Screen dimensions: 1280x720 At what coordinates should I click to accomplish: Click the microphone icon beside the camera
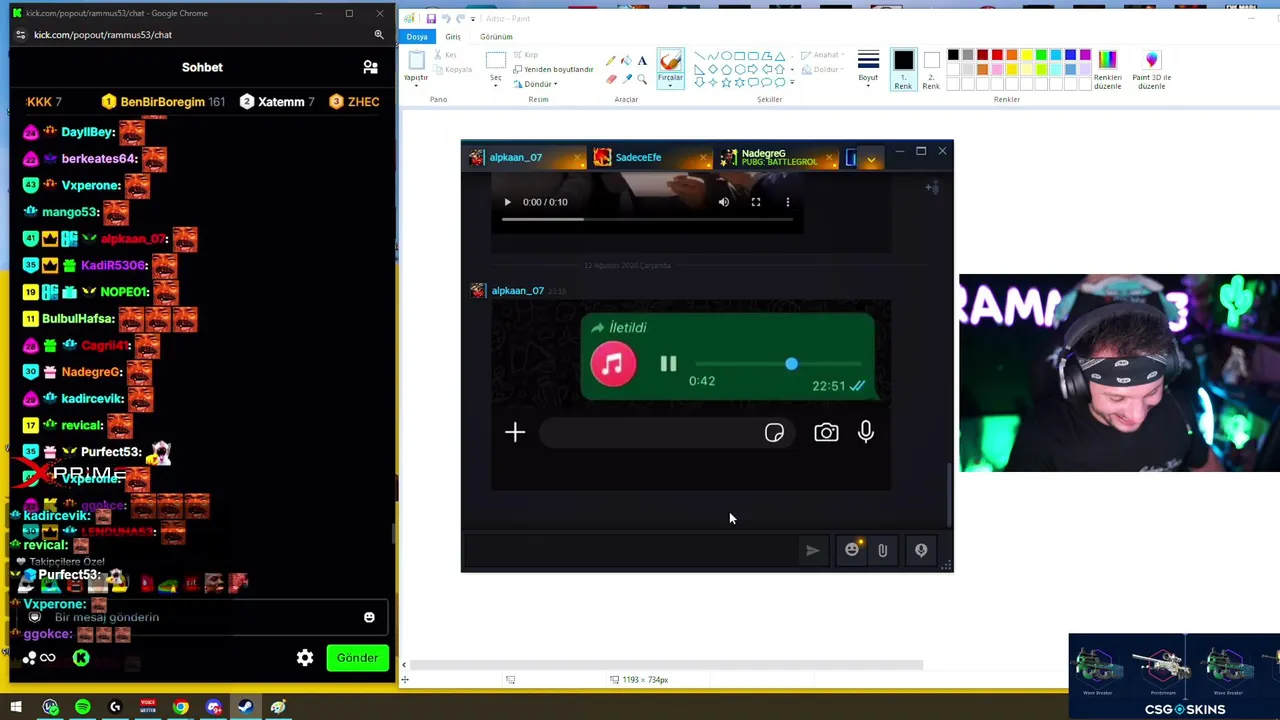coord(866,431)
